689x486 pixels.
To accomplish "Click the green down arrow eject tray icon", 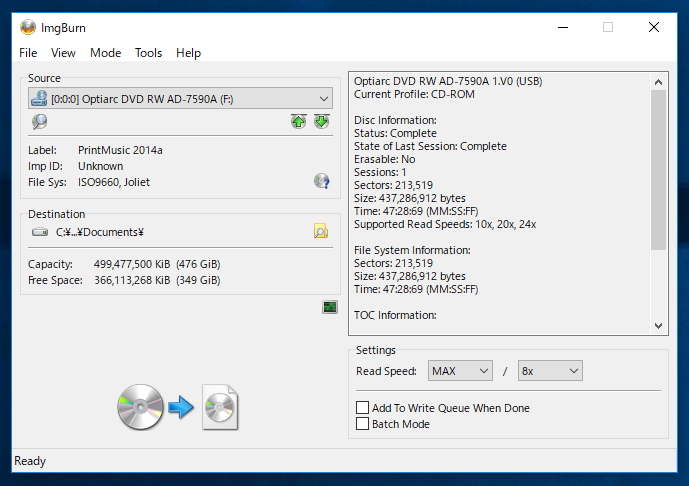I will (x=322, y=121).
